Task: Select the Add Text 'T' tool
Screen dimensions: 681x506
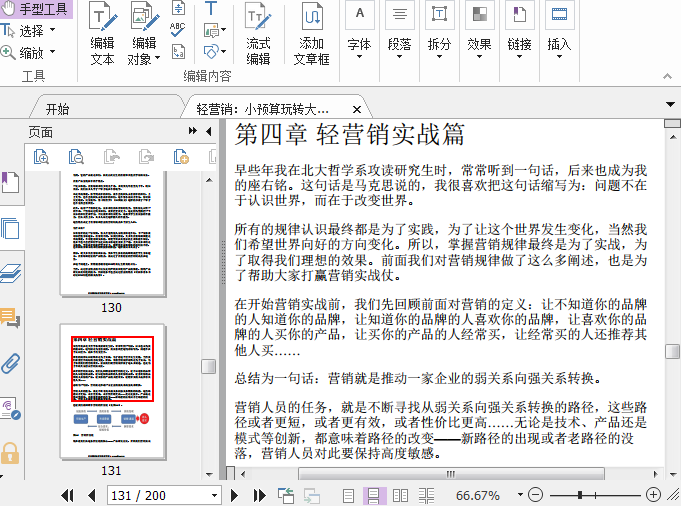Action: pos(211,8)
